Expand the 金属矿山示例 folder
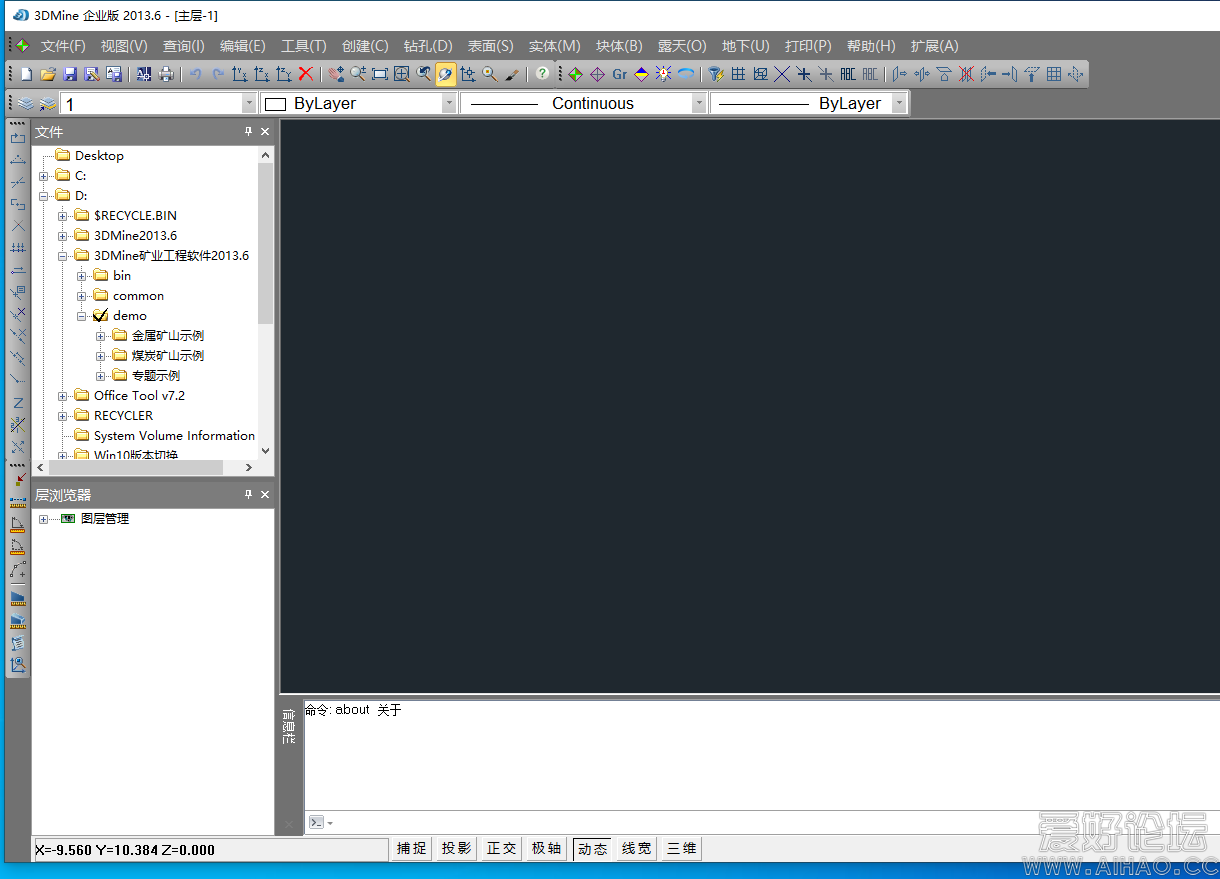 [101, 336]
